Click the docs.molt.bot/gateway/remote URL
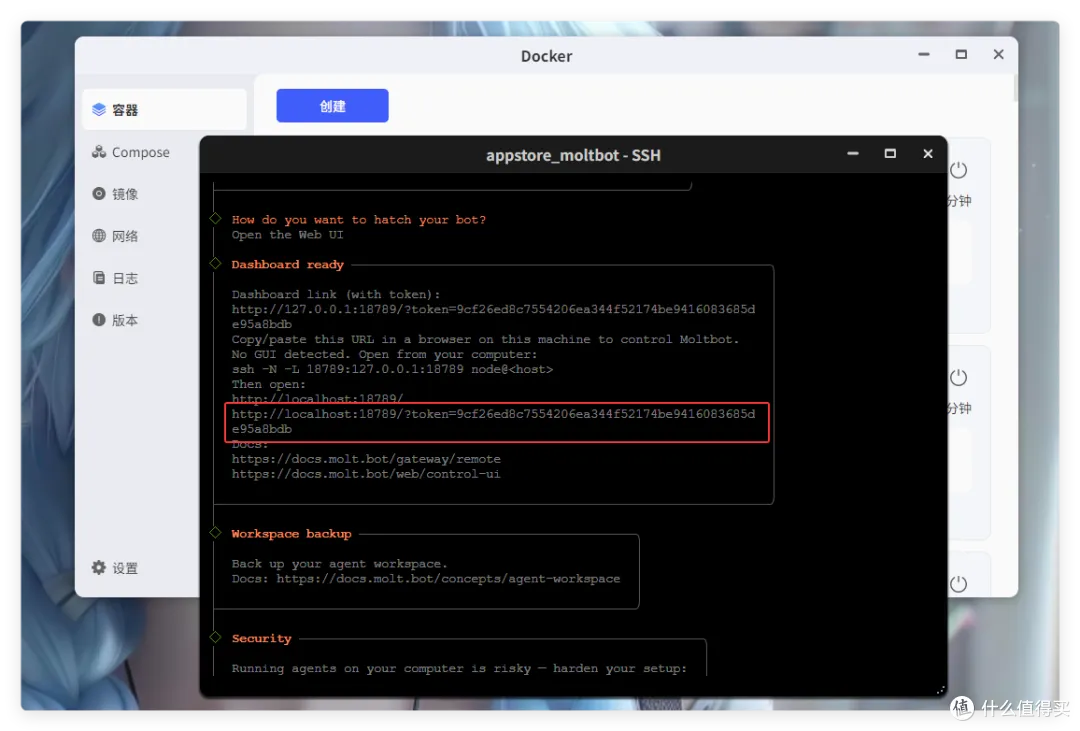This screenshot has width=1080, height=731. coord(366,459)
